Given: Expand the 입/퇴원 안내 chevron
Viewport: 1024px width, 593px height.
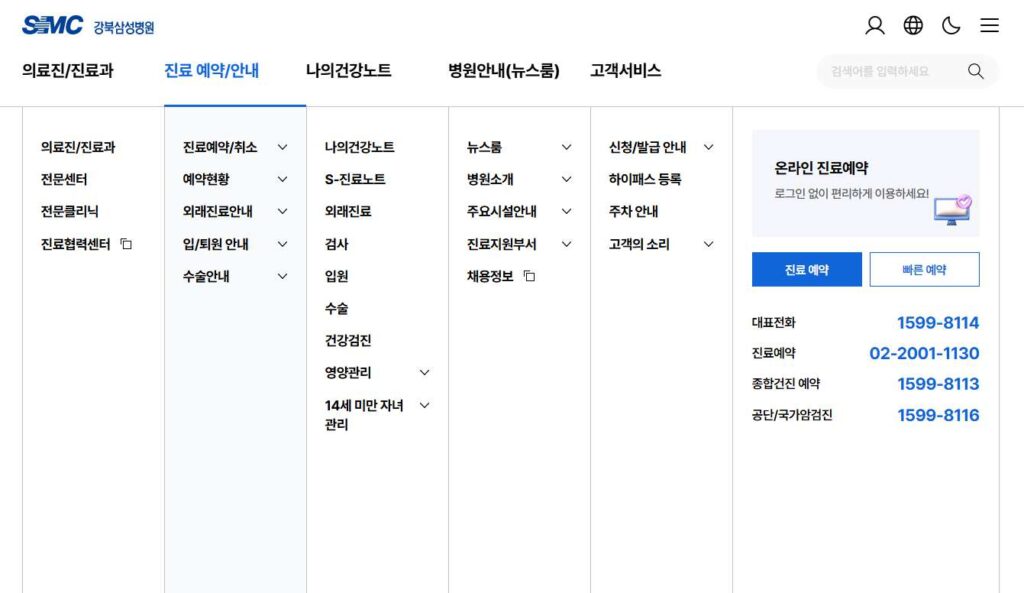Looking at the screenshot, I should (x=282, y=244).
